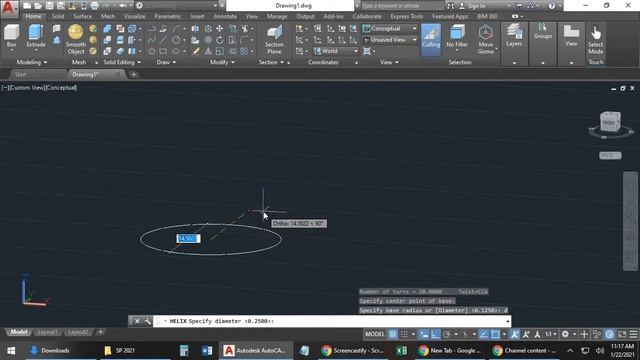Expand the Solid Editing panel
The width and height of the screenshot is (640, 360).
point(122,62)
